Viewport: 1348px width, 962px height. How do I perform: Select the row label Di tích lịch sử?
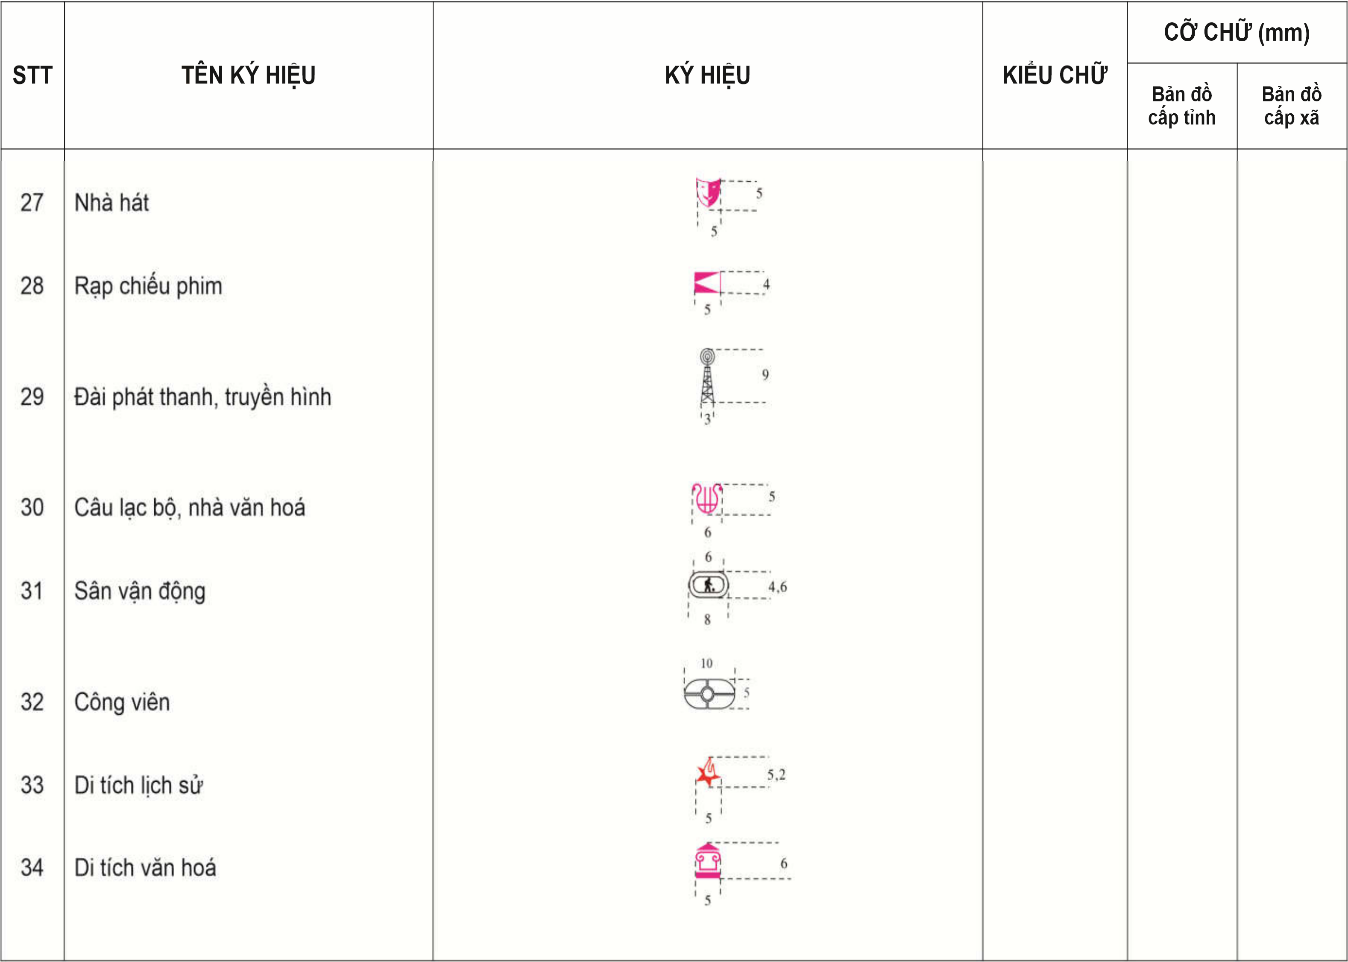pos(138,785)
